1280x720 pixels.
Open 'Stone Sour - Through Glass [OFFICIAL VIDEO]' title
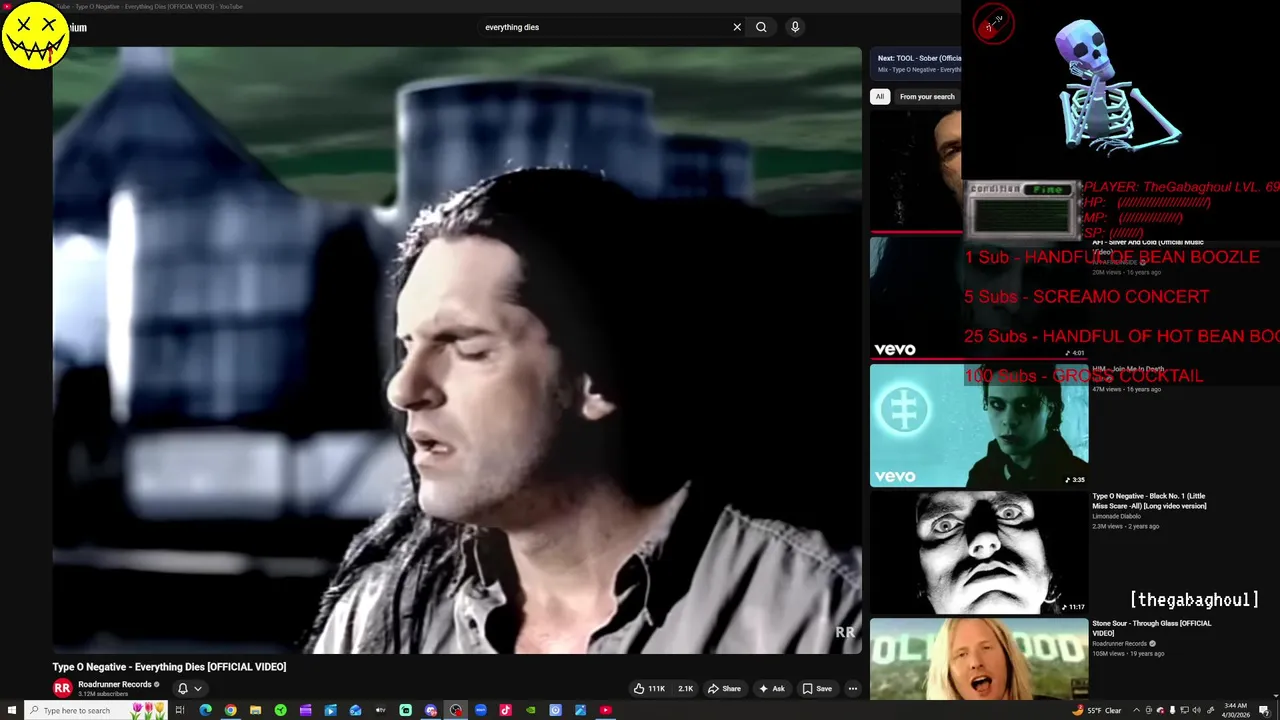pos(1151,628)
